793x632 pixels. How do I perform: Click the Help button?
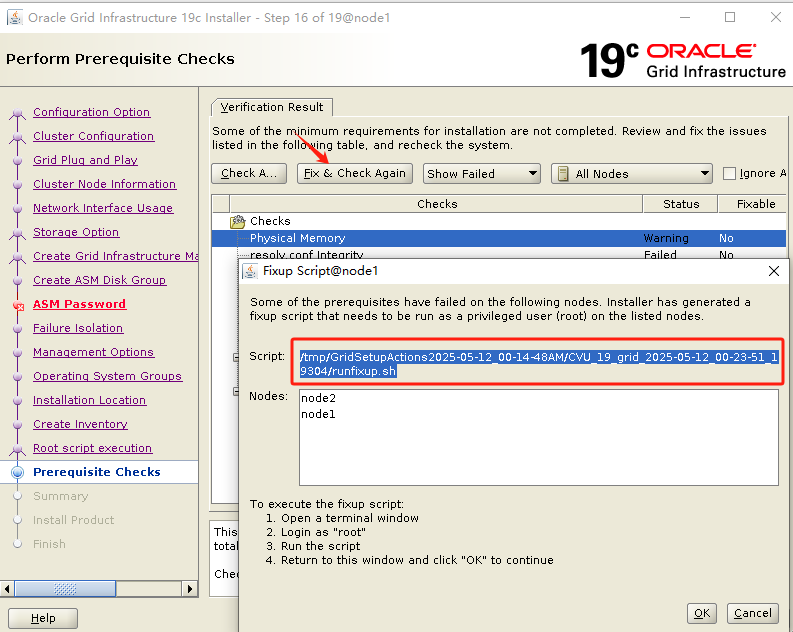tap(43, 618)
